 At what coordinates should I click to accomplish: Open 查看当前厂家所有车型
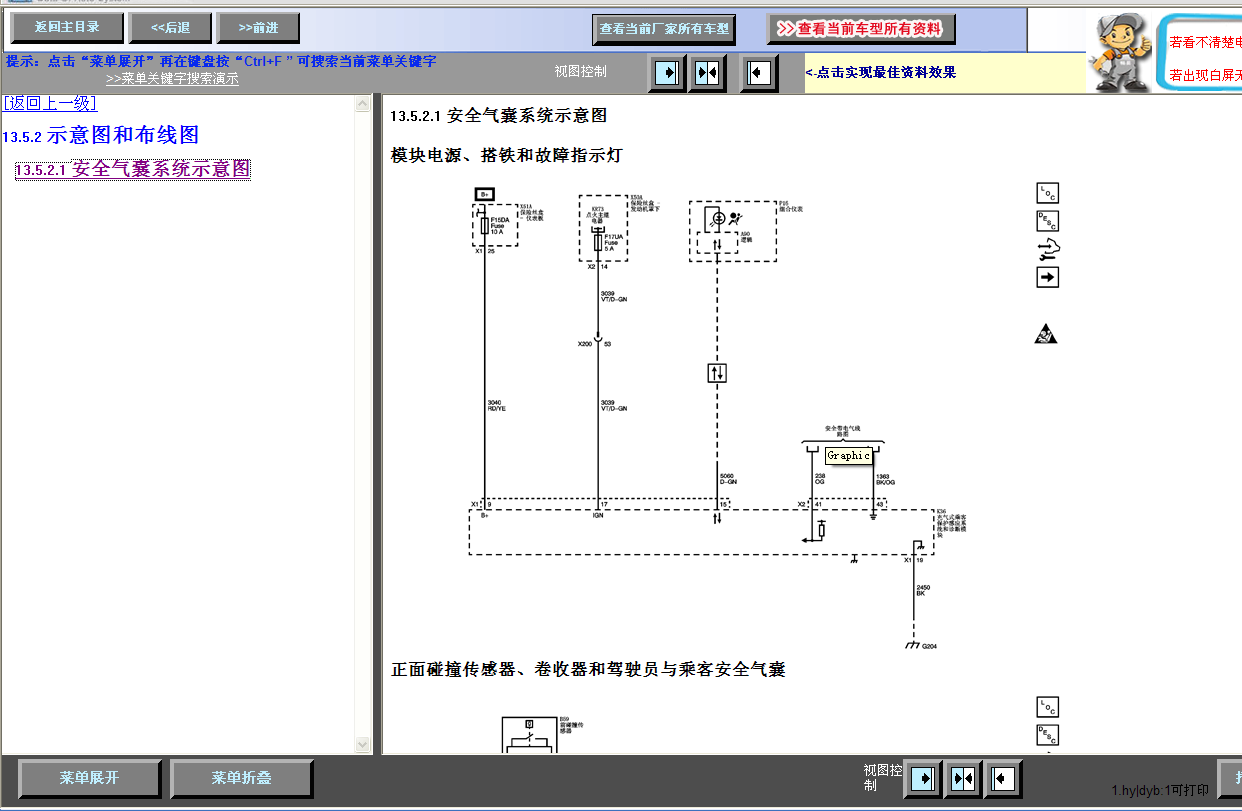[x=664, y=29]
